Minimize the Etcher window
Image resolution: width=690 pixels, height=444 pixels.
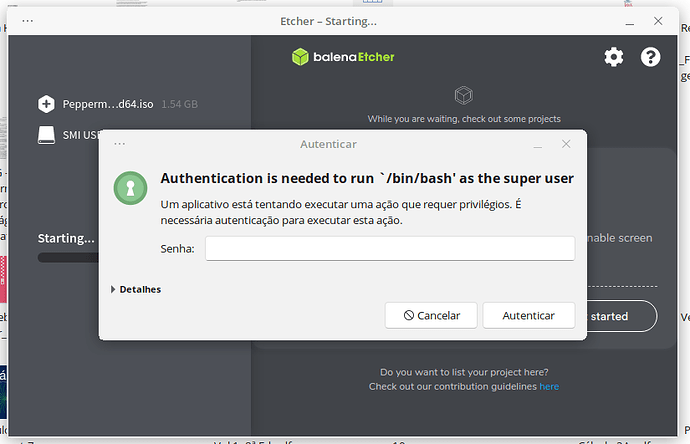coord(630,22)
